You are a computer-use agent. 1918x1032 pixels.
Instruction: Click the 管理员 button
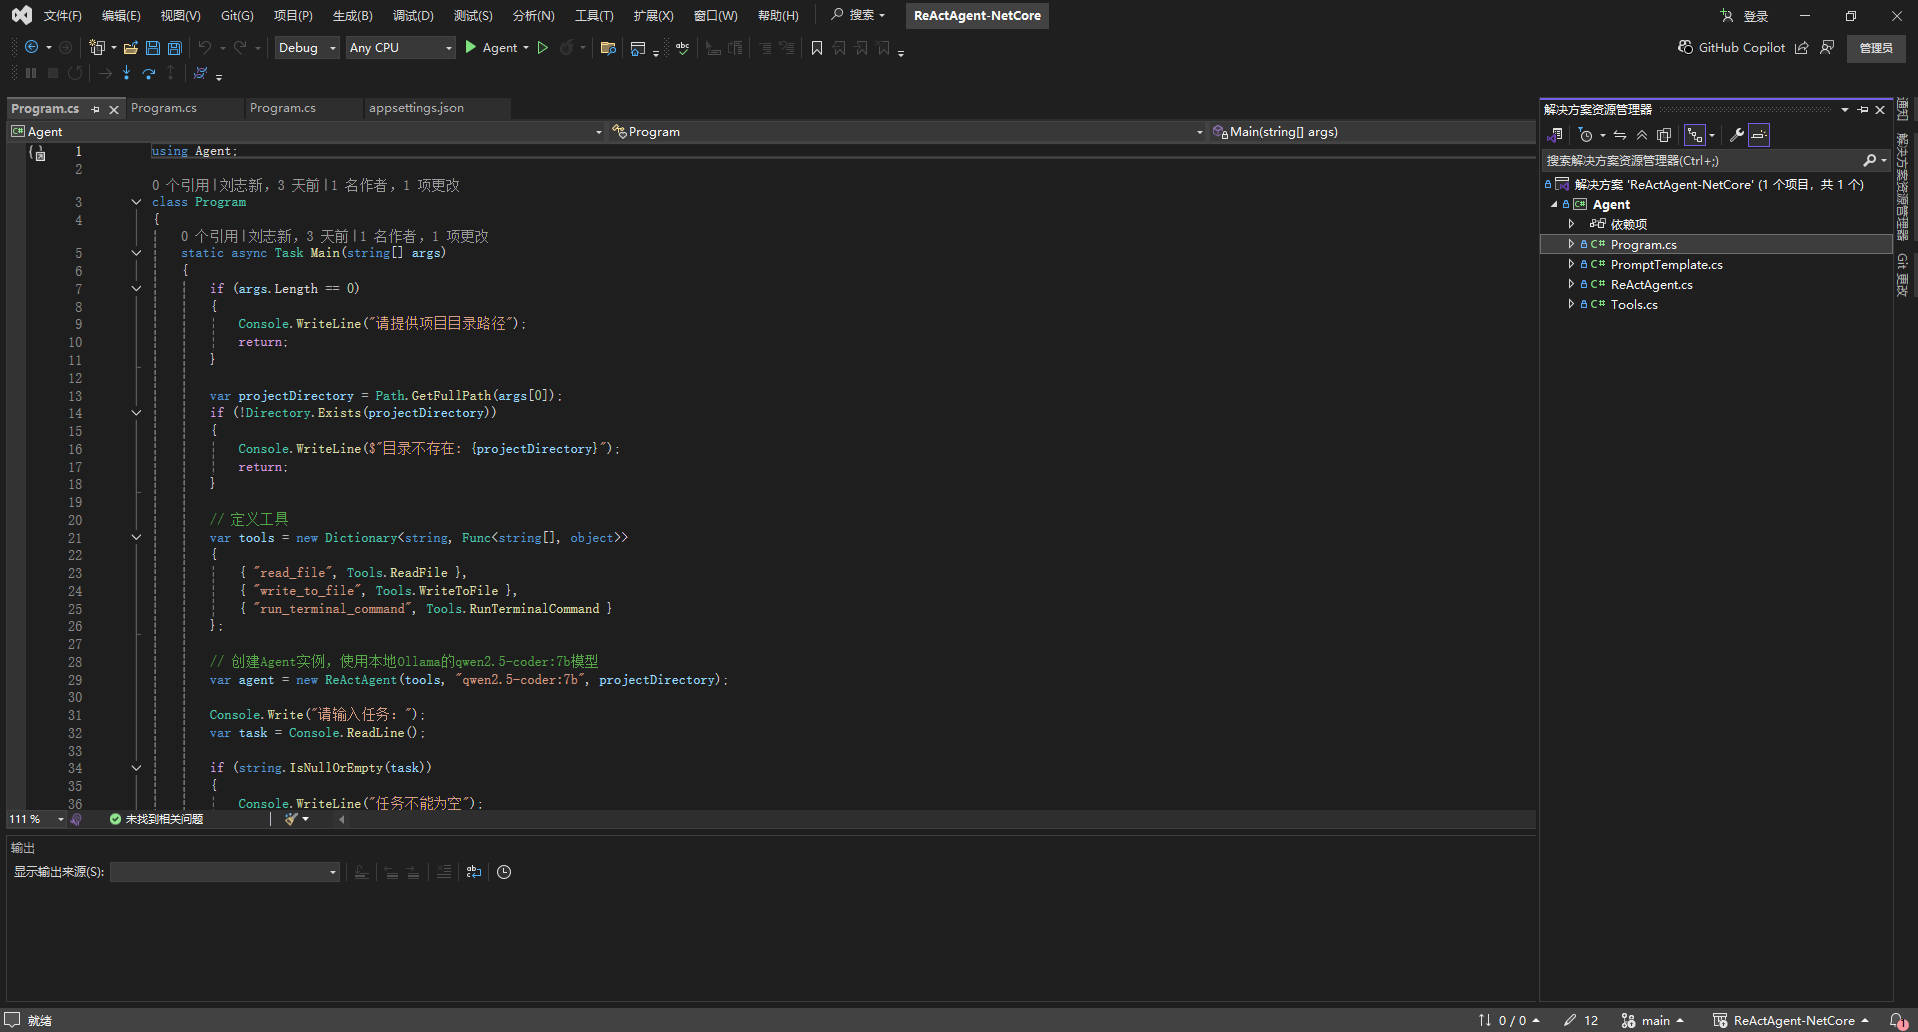pyautogui.click(x=1876, y=48)
